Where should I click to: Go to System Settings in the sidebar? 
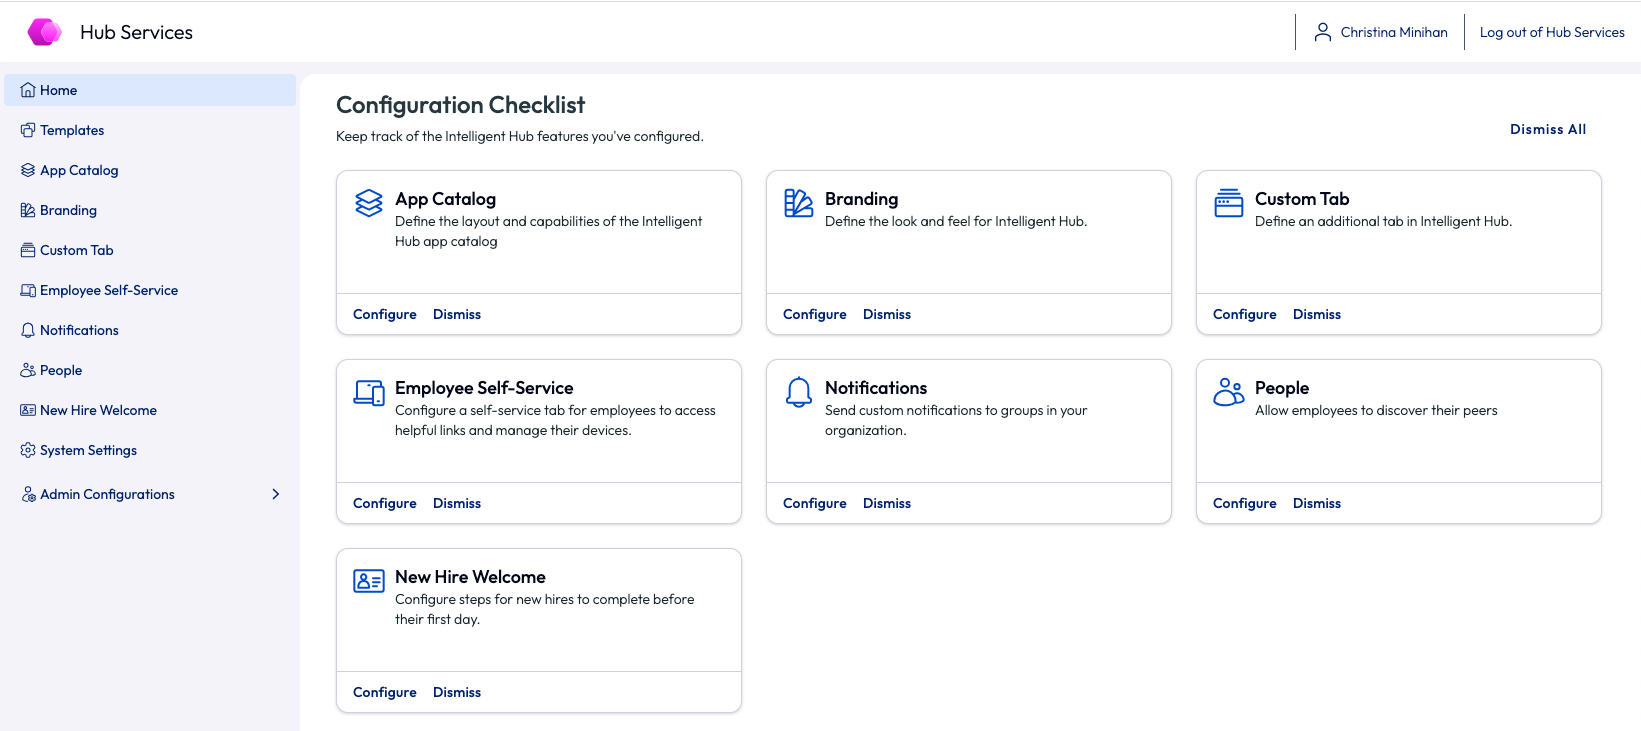(88, 450)
